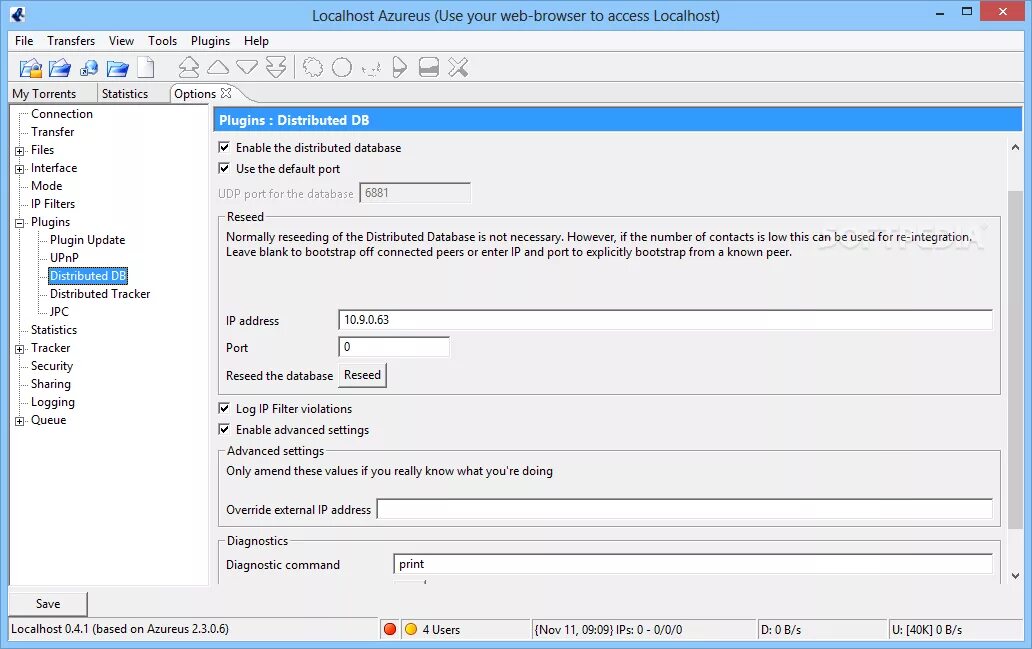
Task: Select Security in options tree
Action: tap(52, 366)
